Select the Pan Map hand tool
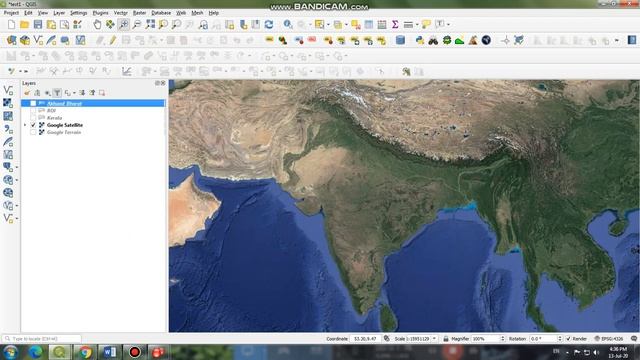 (x=97, y=24)
